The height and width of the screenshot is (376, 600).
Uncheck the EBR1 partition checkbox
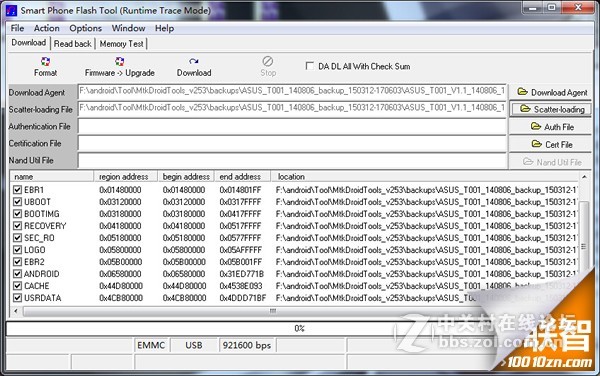[x=17, y=190]
